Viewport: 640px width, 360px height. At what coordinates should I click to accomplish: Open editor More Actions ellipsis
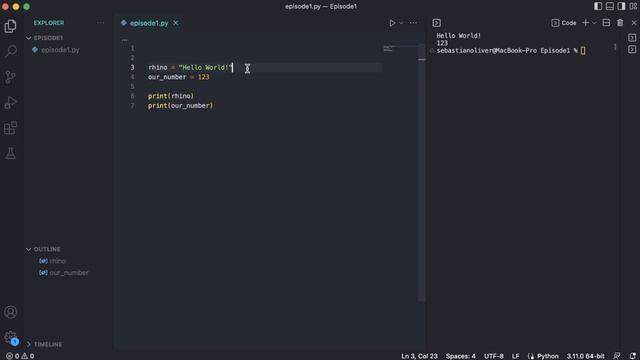(x=413, y=23)
